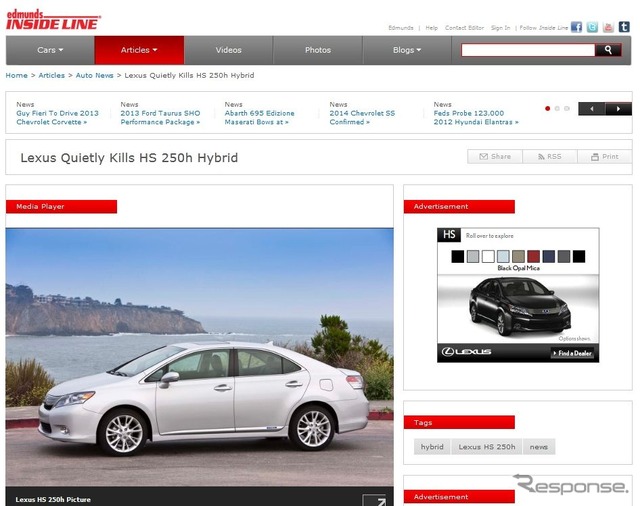The image size is (640, 506).
Task: Select the third news carousel page dot
Action: coord(567,109)
